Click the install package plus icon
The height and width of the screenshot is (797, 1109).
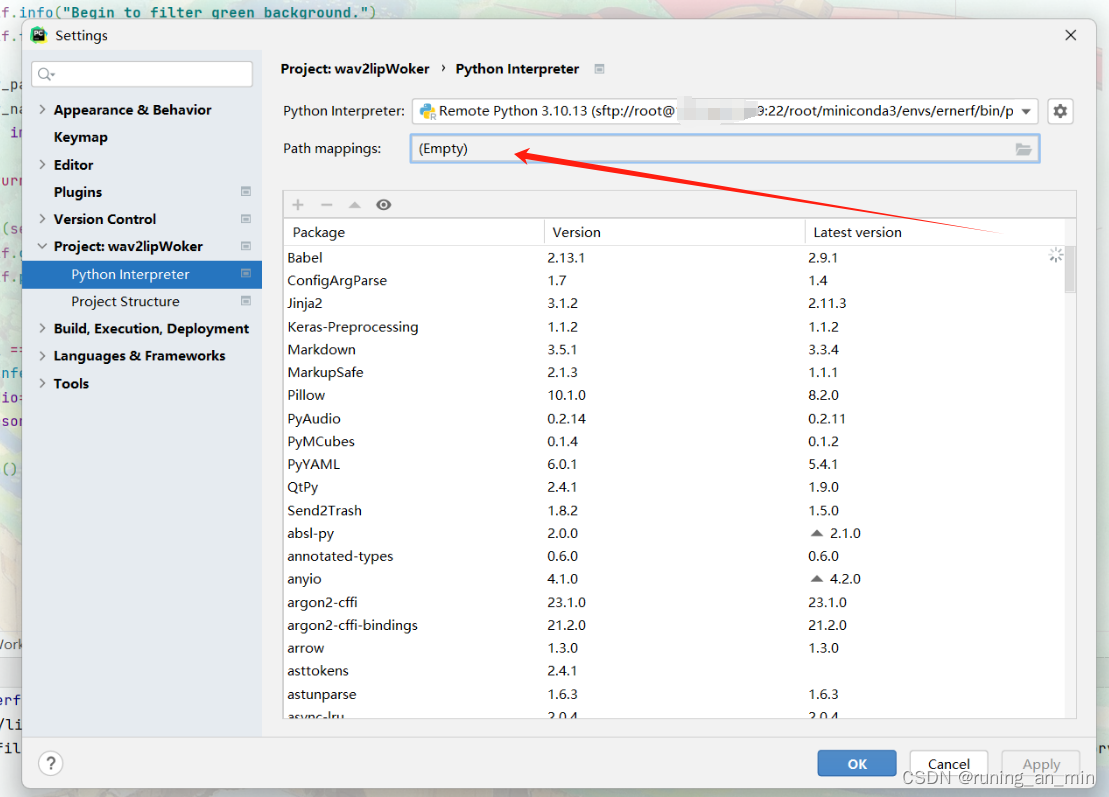(297, 204)
